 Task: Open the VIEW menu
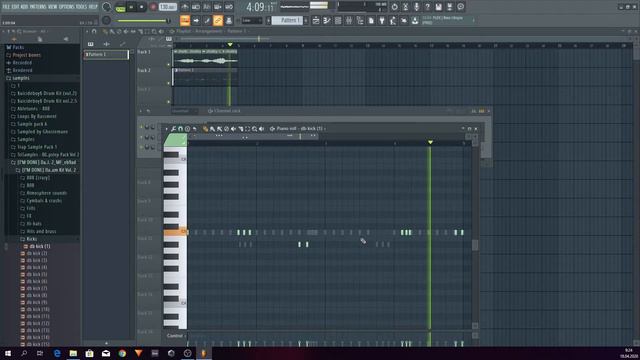53,7
